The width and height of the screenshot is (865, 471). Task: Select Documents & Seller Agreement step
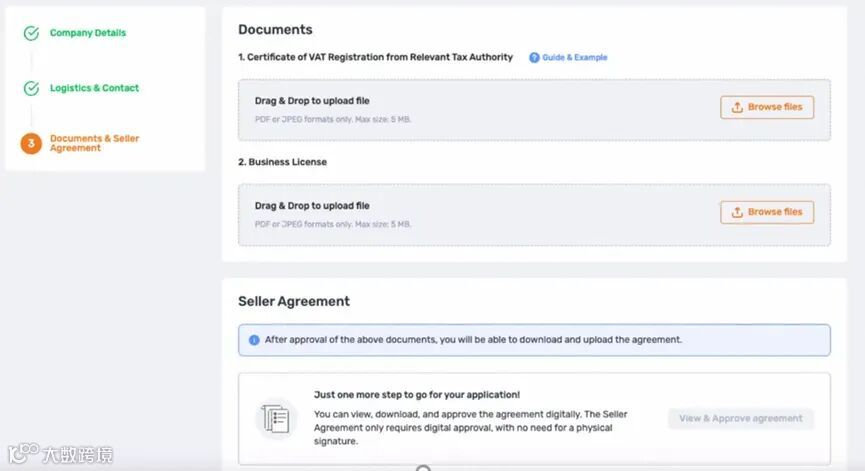(94, 143)
